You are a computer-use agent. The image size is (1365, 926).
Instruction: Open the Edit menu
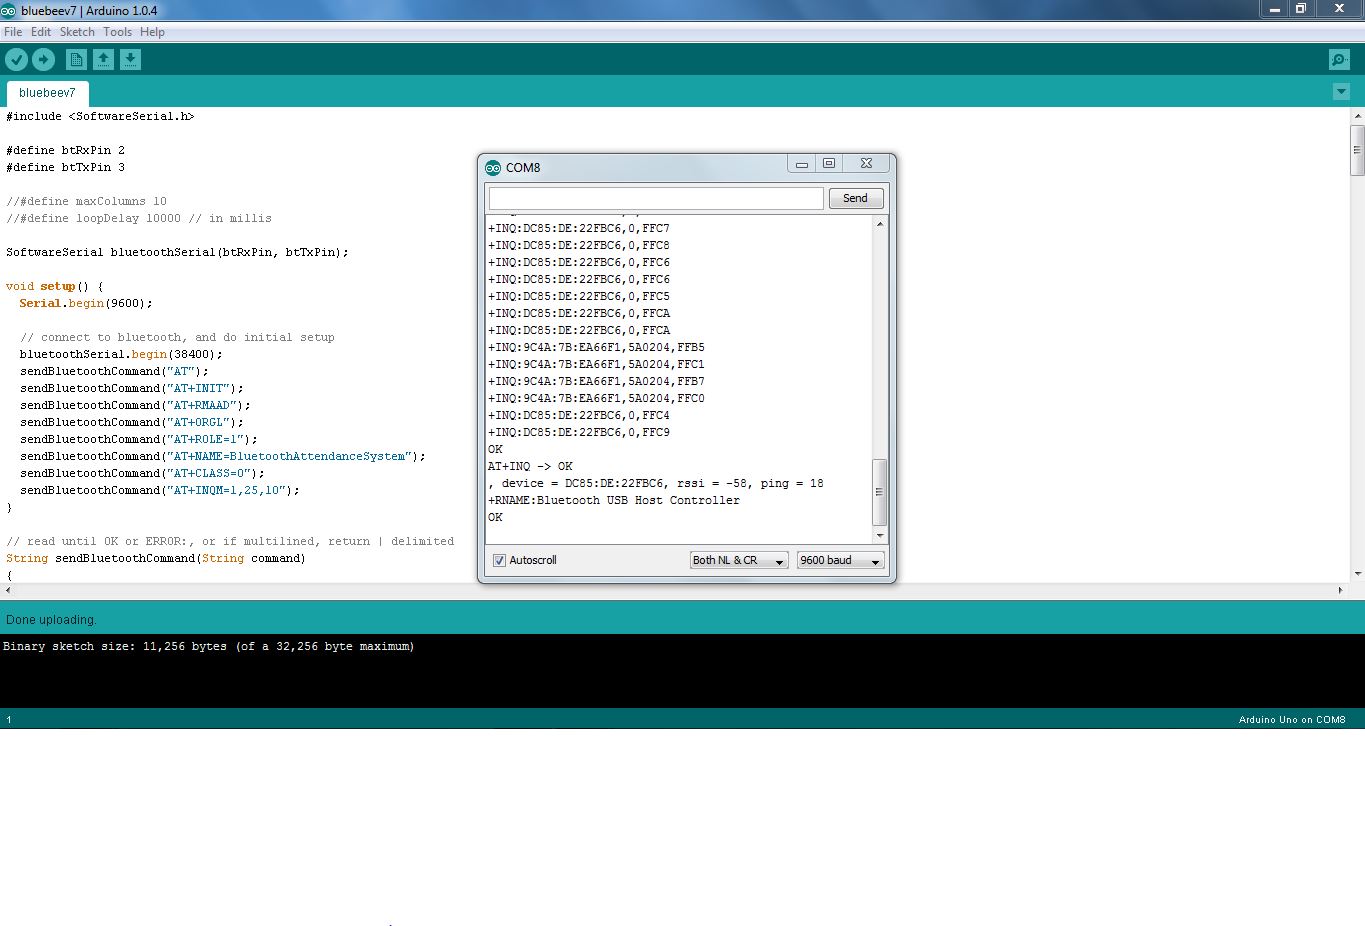(x=41, y=32)
